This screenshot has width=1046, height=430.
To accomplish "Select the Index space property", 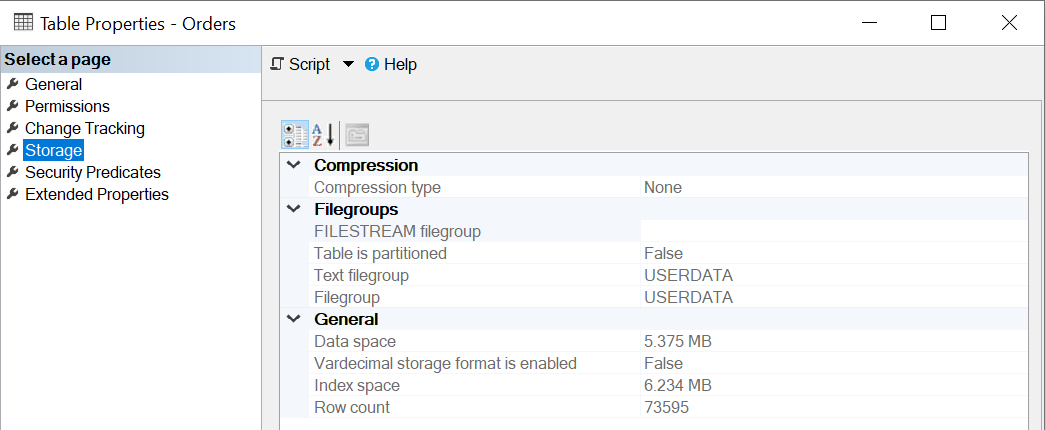I will [x=357, y=385].
